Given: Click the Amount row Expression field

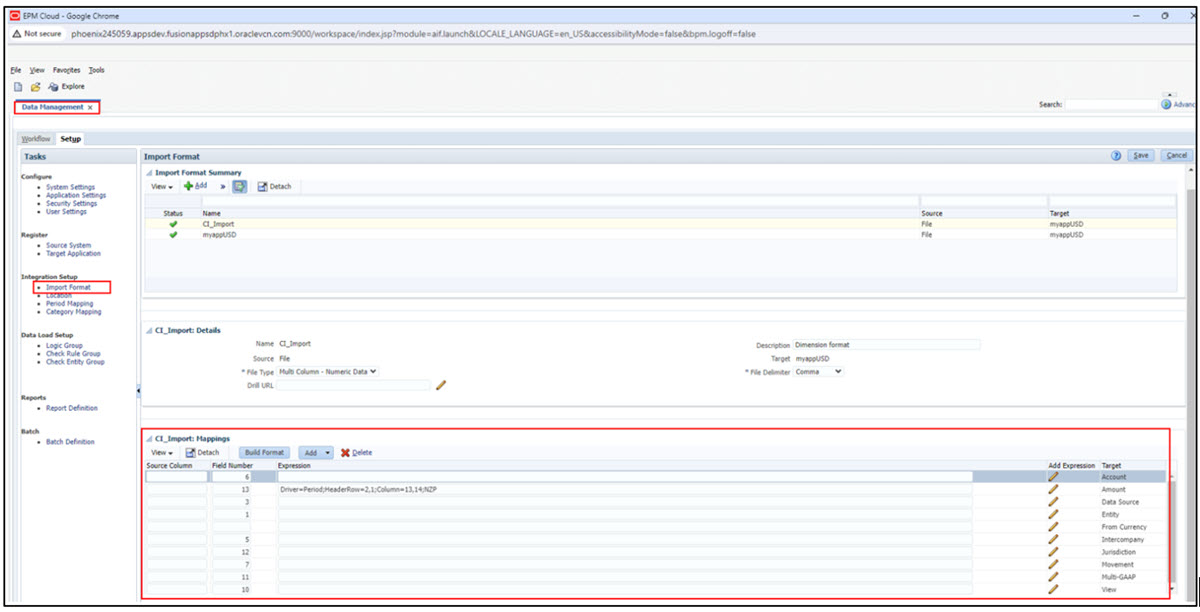Looking at the screenshot, I should [625, 490].
